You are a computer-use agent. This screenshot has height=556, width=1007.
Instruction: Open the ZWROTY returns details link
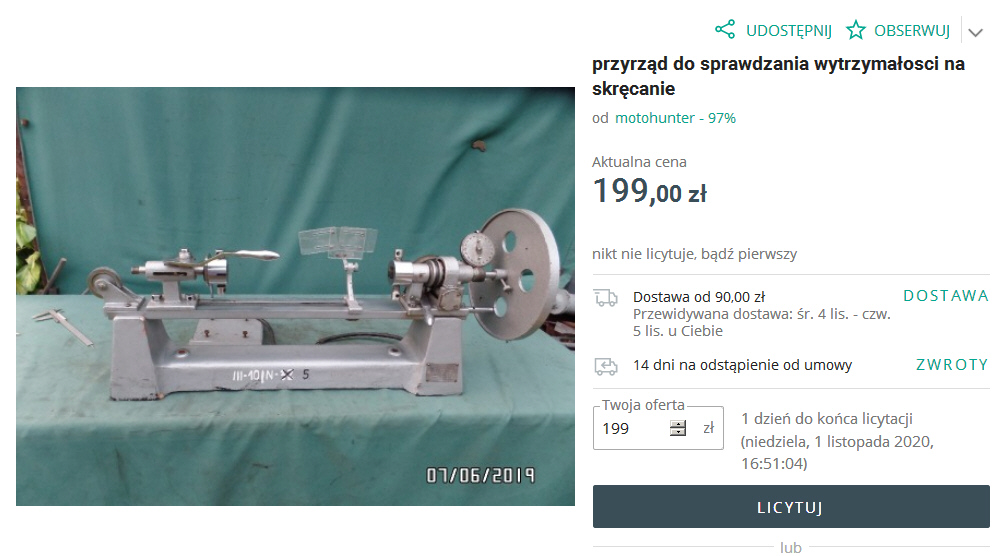952,365
